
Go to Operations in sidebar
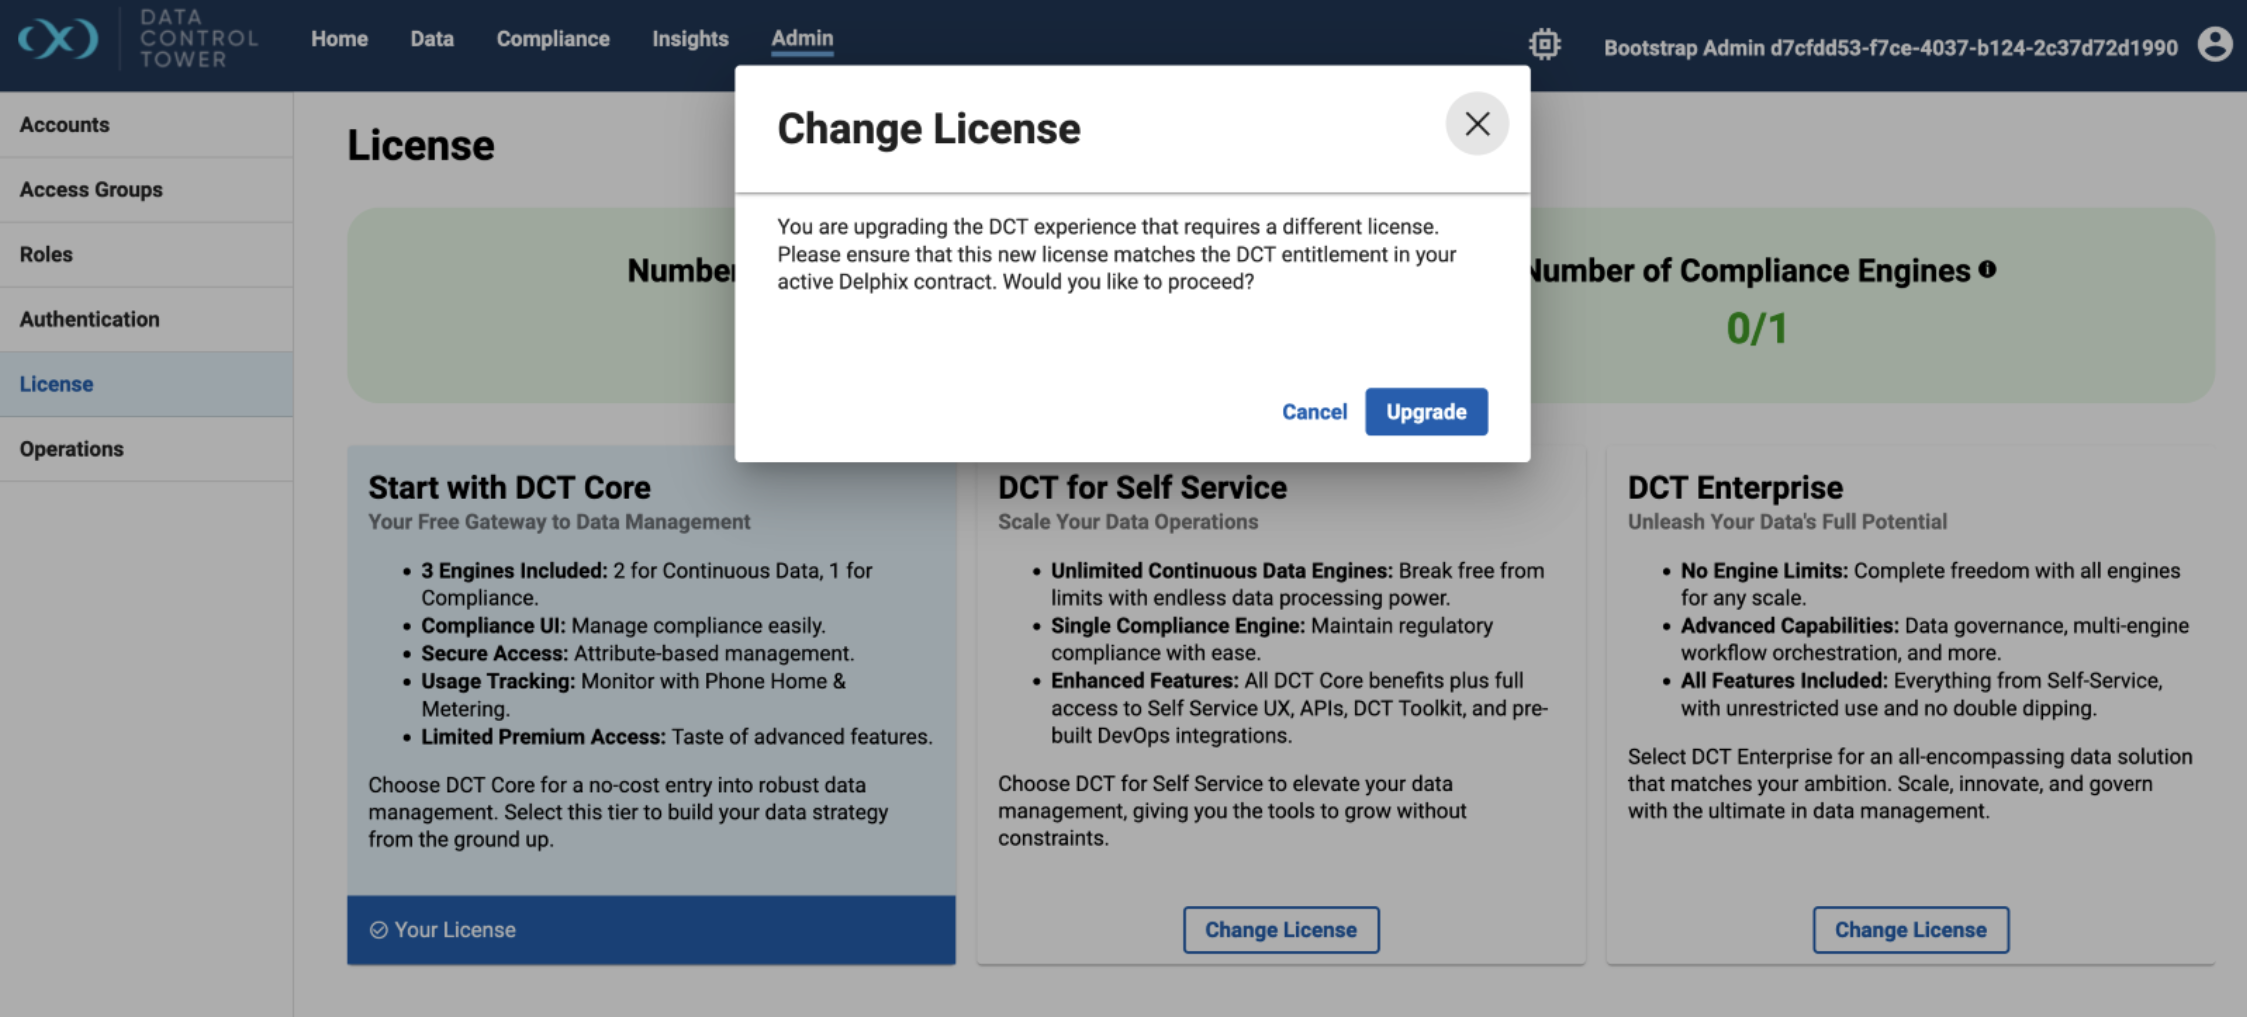point(72,450)
